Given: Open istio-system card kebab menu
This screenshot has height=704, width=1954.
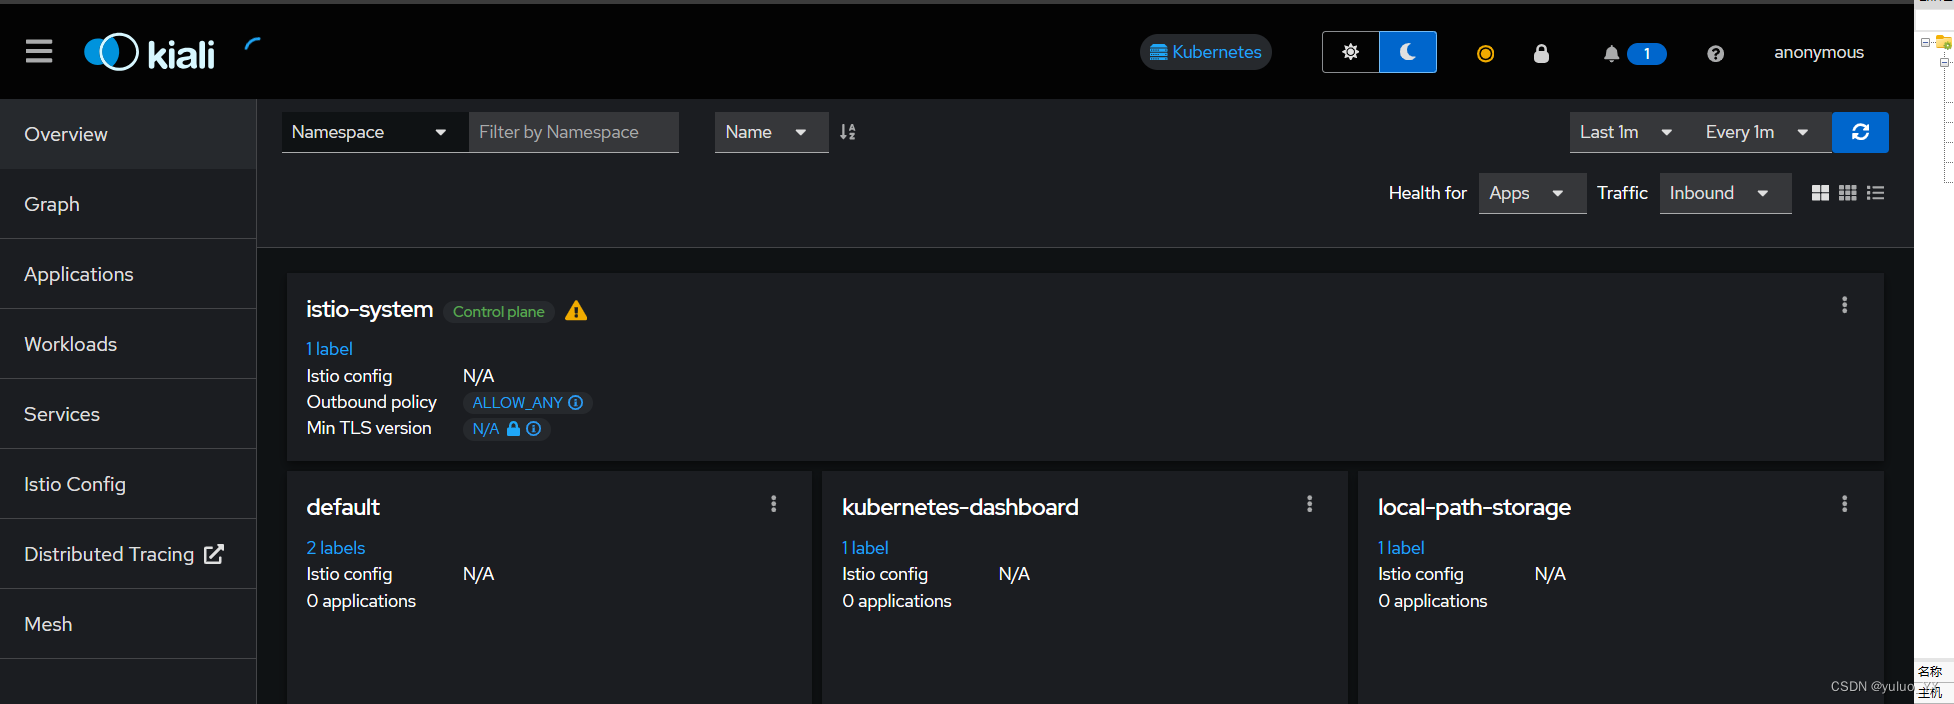Looking at the screenshot, I should tap(1845, 305).
